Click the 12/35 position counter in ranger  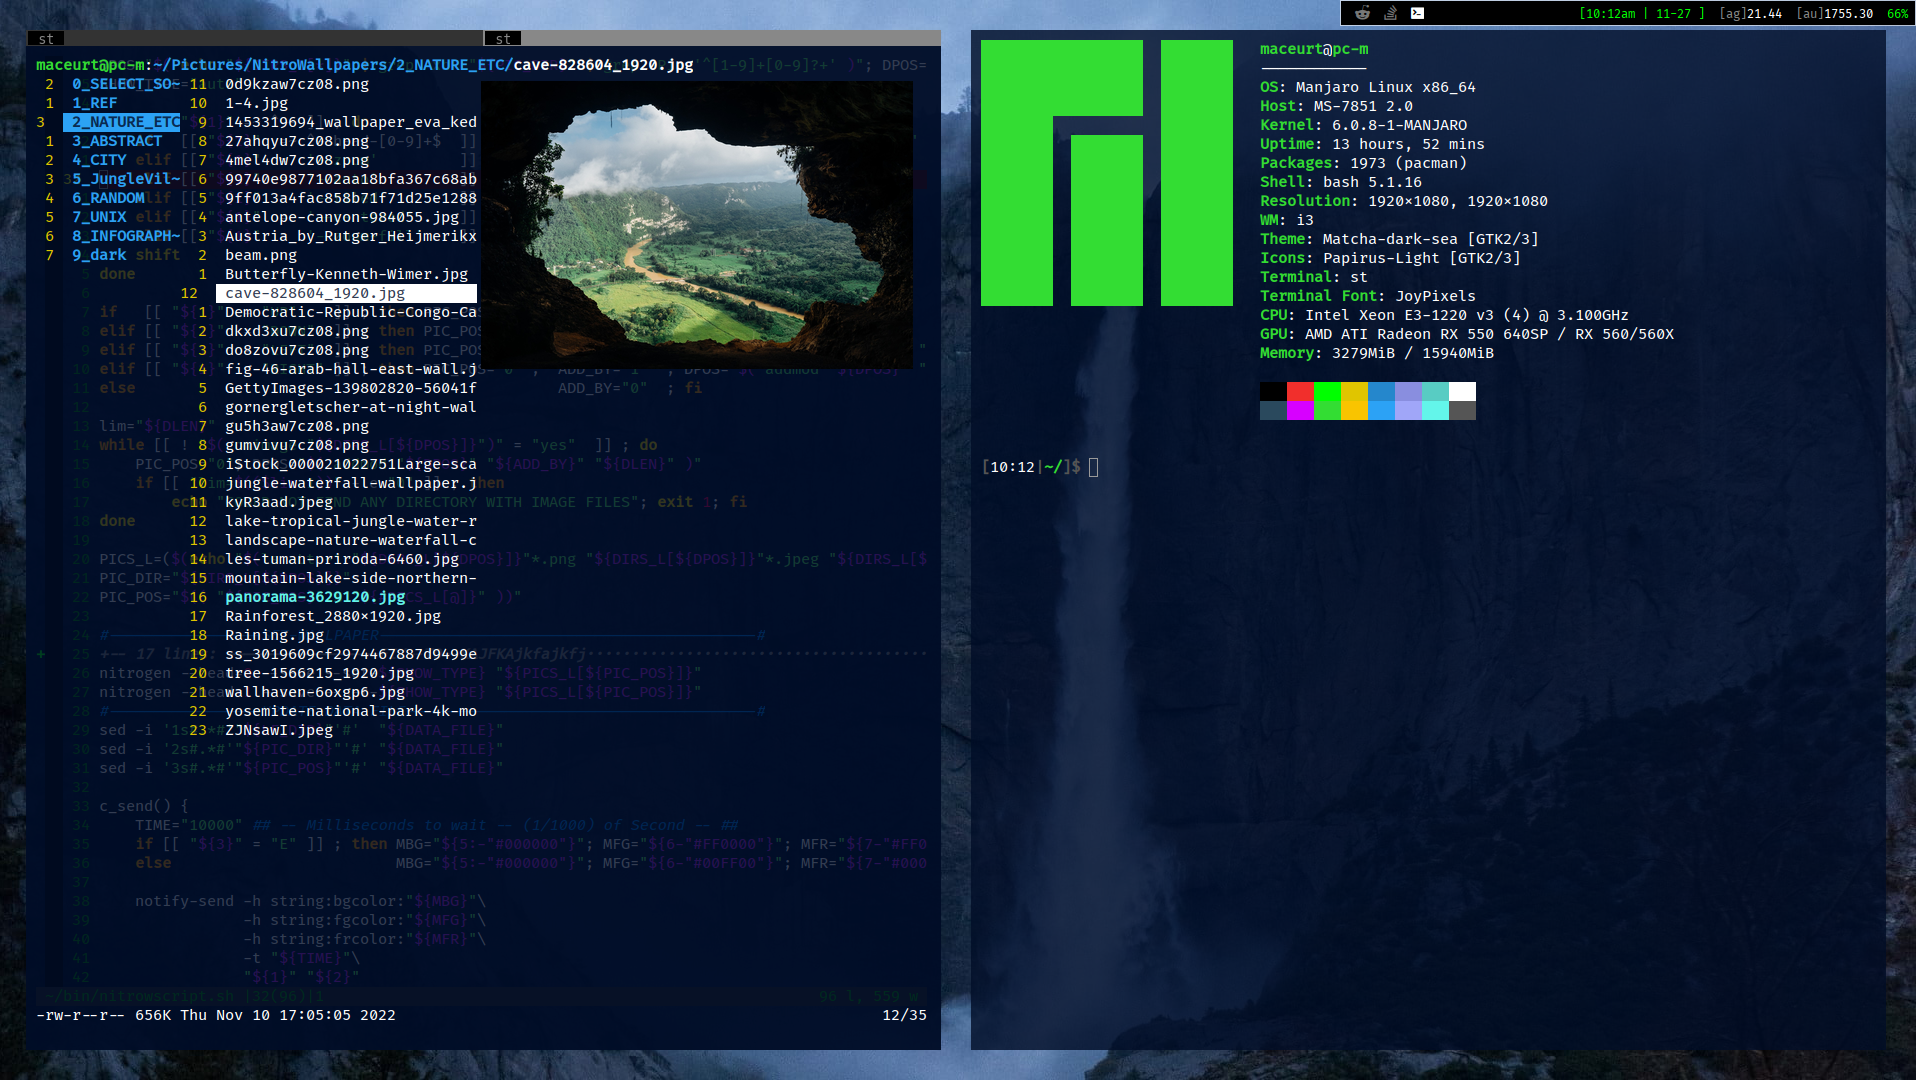click(x=904, y=1015)
